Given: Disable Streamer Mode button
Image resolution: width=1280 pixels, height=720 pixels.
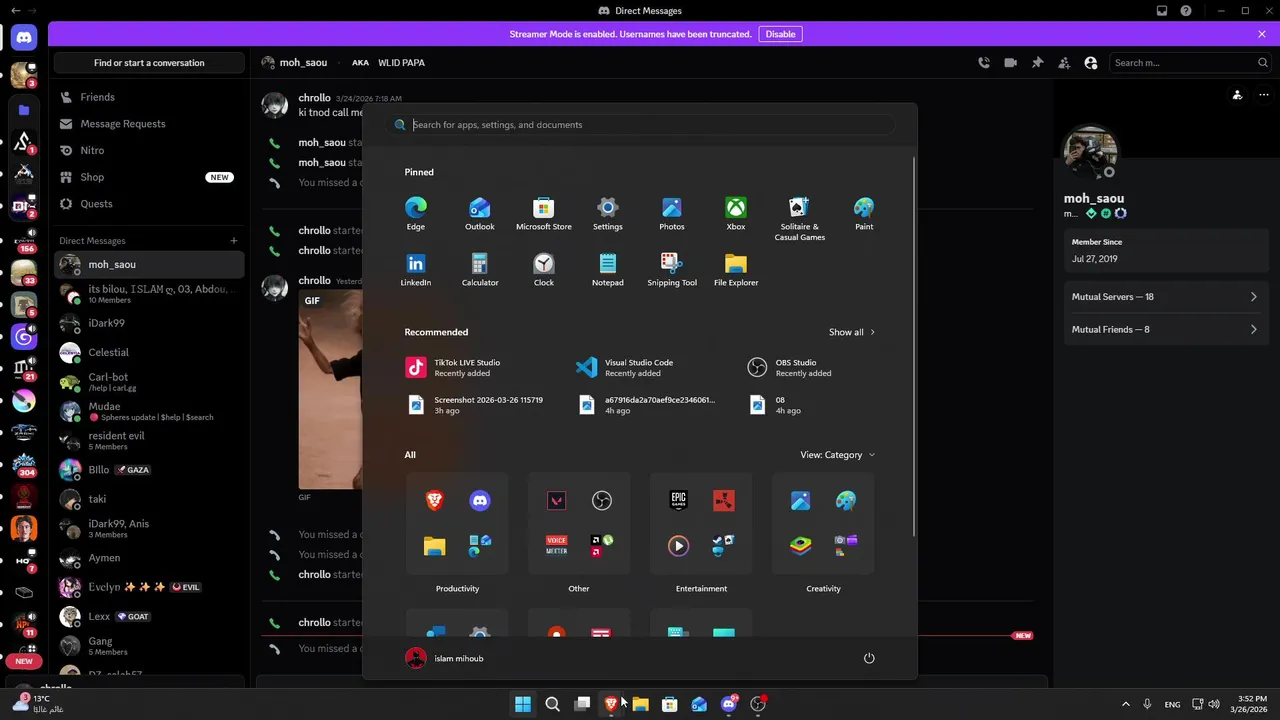Looking at the screenshot, I should tap(780, 34).
